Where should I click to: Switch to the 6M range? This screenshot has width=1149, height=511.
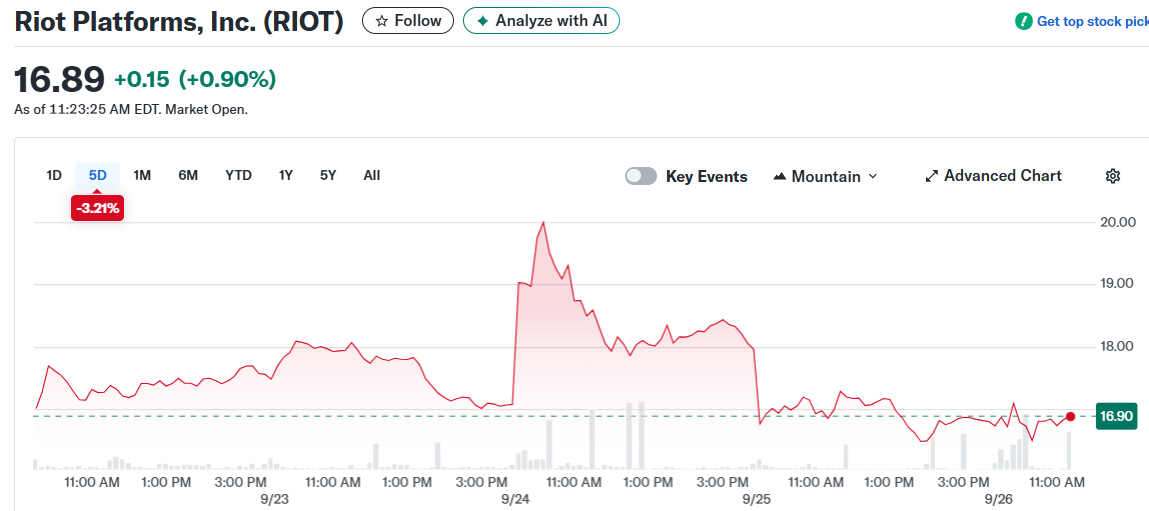click(x=188, y=175)
